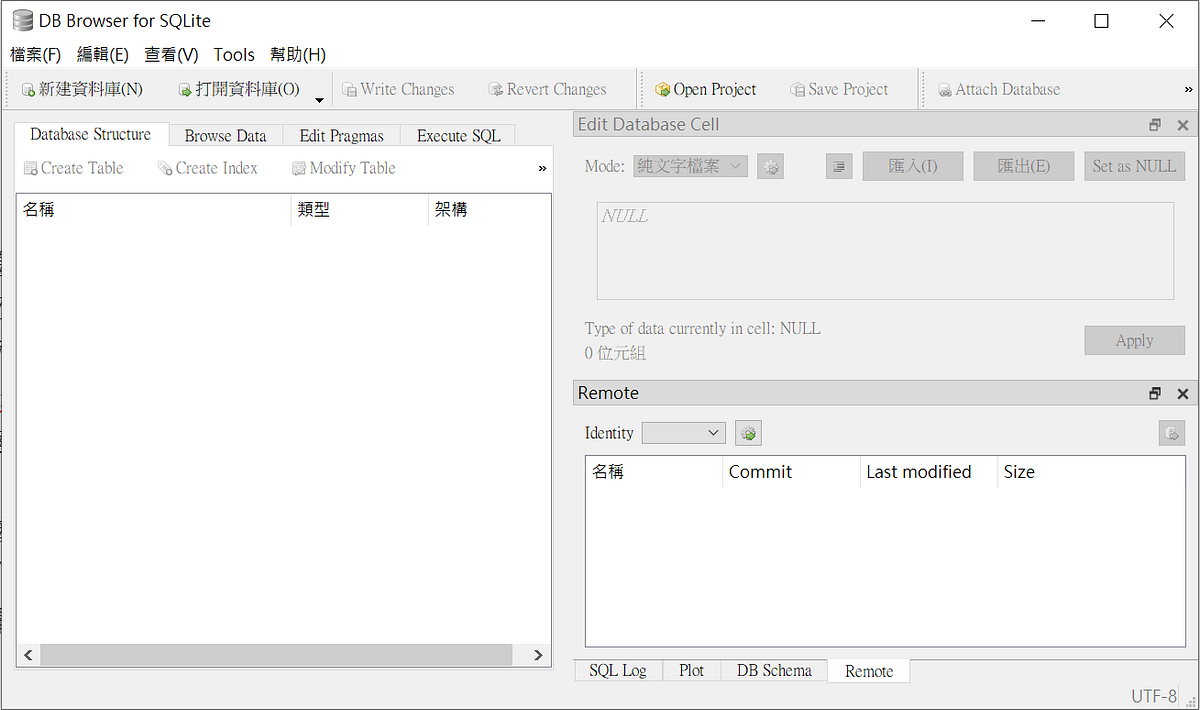Click the Create Index icon
The image size is (1200, 710).
[163, 168]
